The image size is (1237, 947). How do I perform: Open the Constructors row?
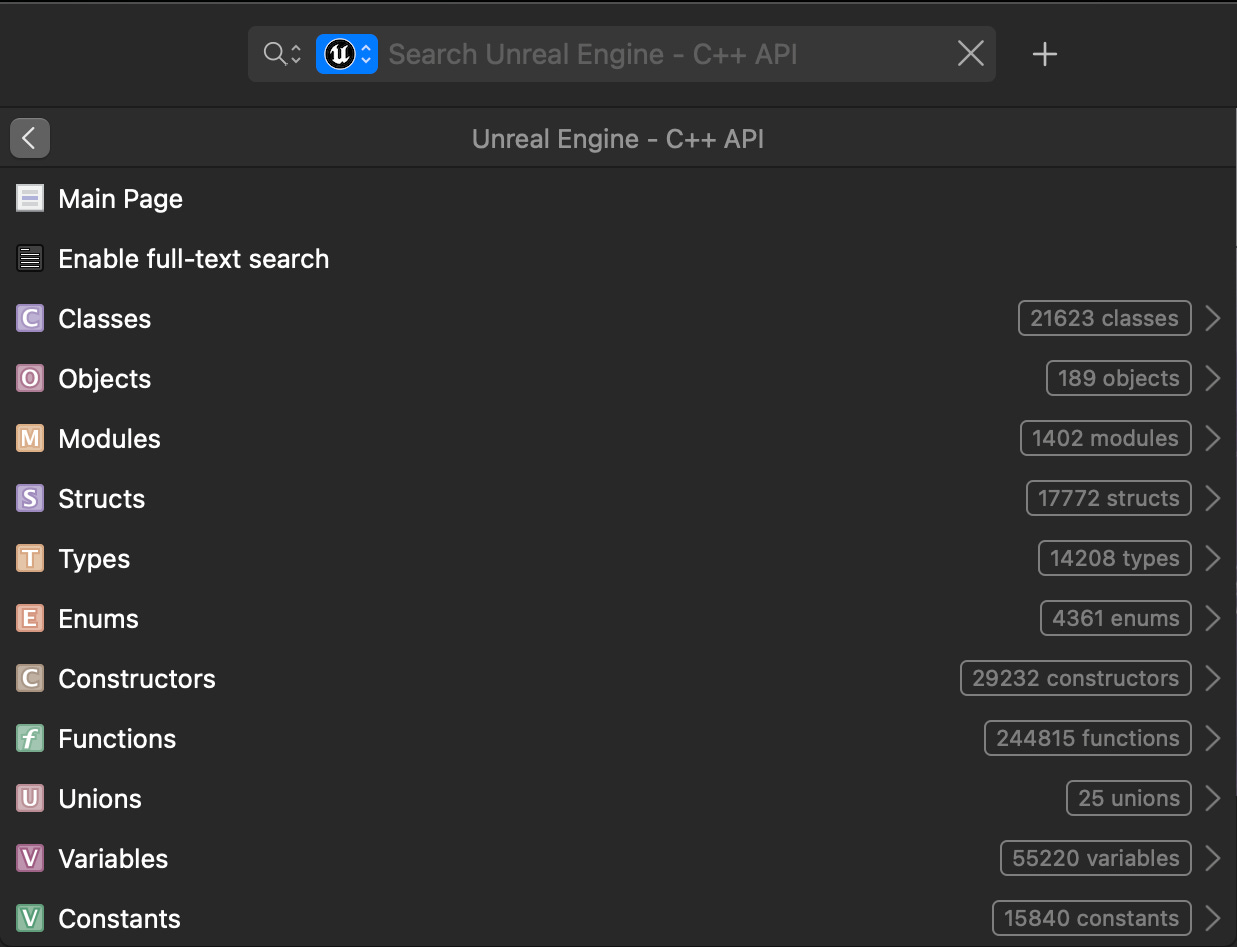618,679
